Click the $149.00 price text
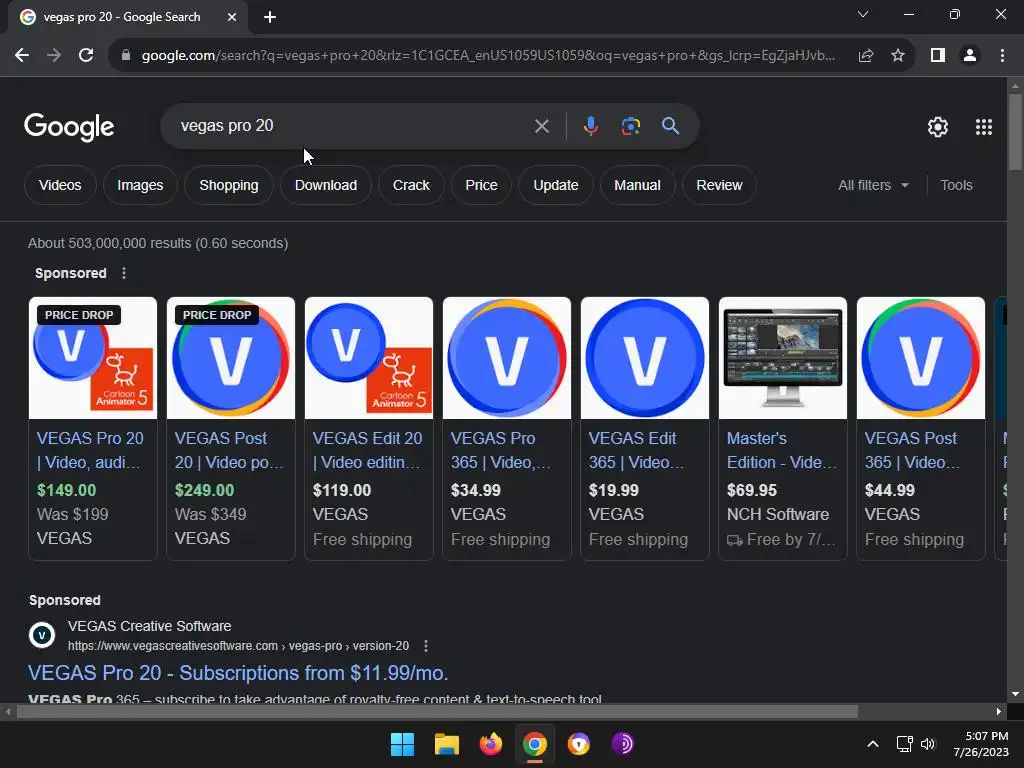 67,490
